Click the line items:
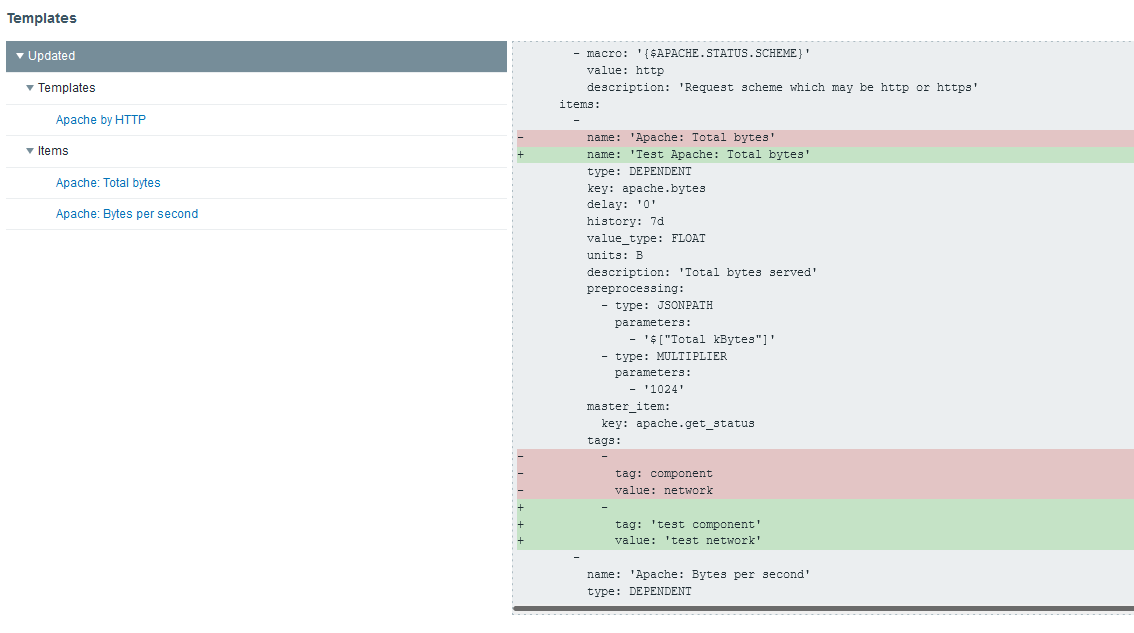1134x633 pixels. [579, 104]
